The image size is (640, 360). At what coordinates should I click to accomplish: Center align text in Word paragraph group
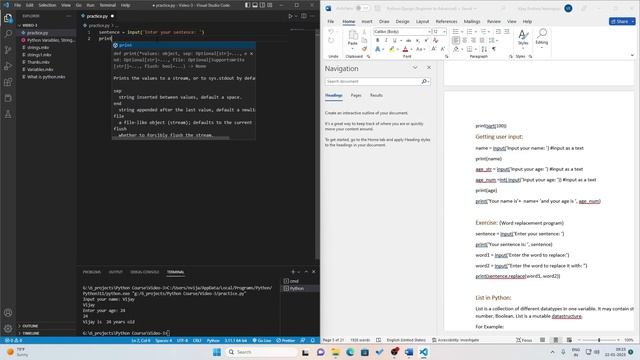point(464,40)
